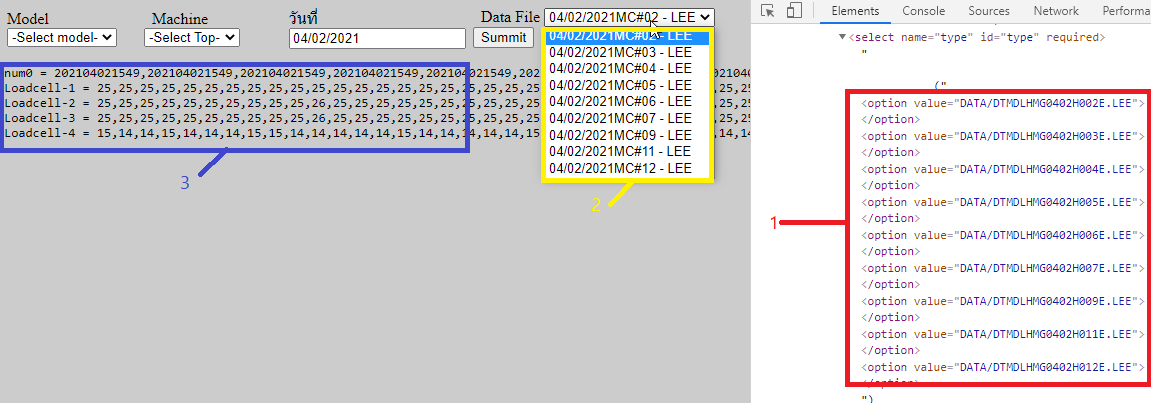1151x403 pixels.
Task: Click option node DTMDLHMG0402H009E.LEE
Action: point(1003,301)
